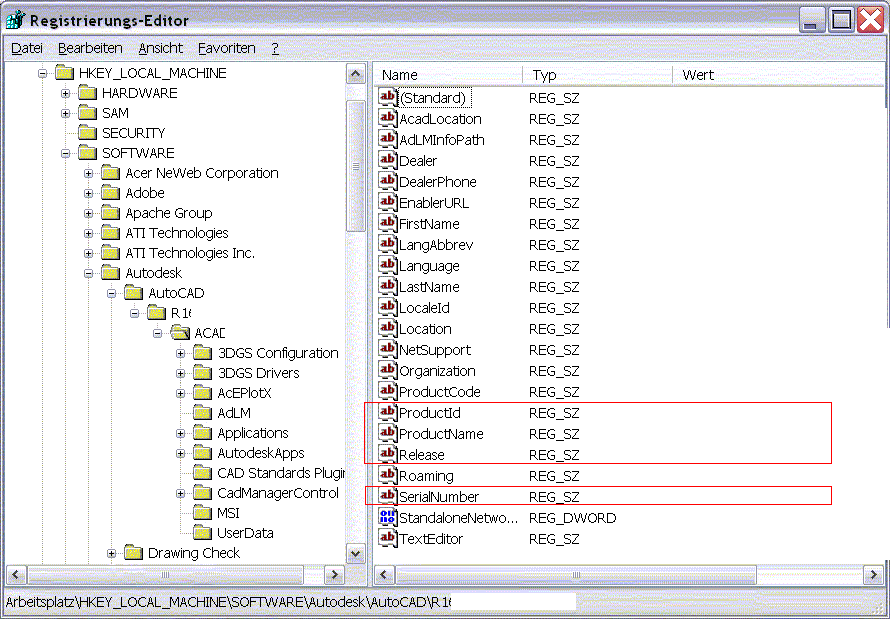Expand the HARDWARE key

pos(65,93)
